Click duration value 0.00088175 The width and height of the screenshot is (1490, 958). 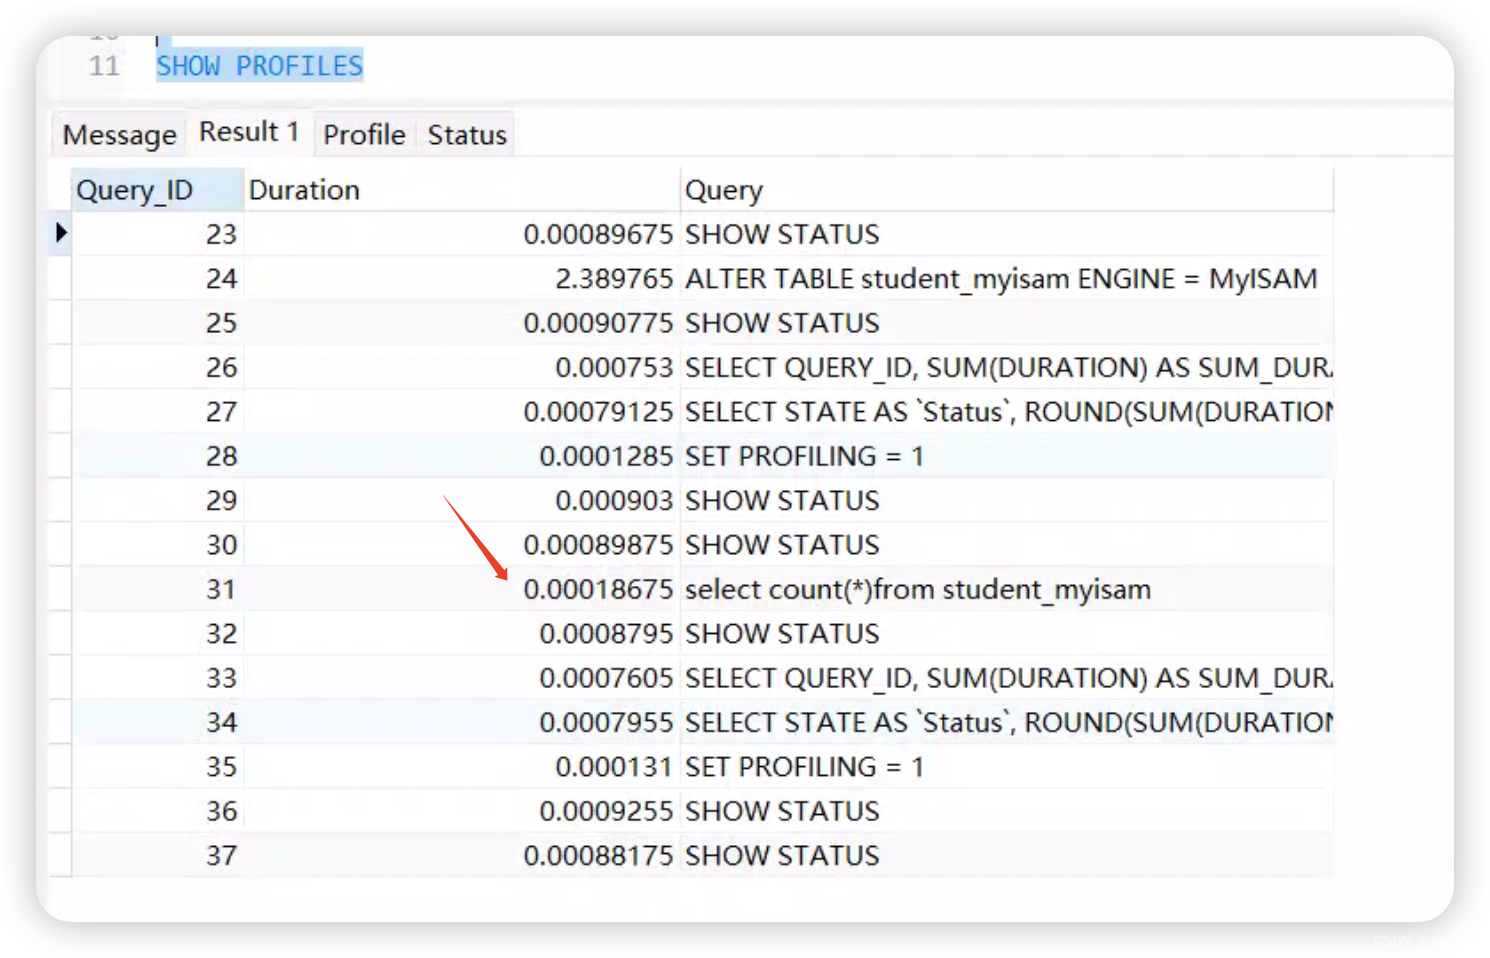[x=598, y=855]
